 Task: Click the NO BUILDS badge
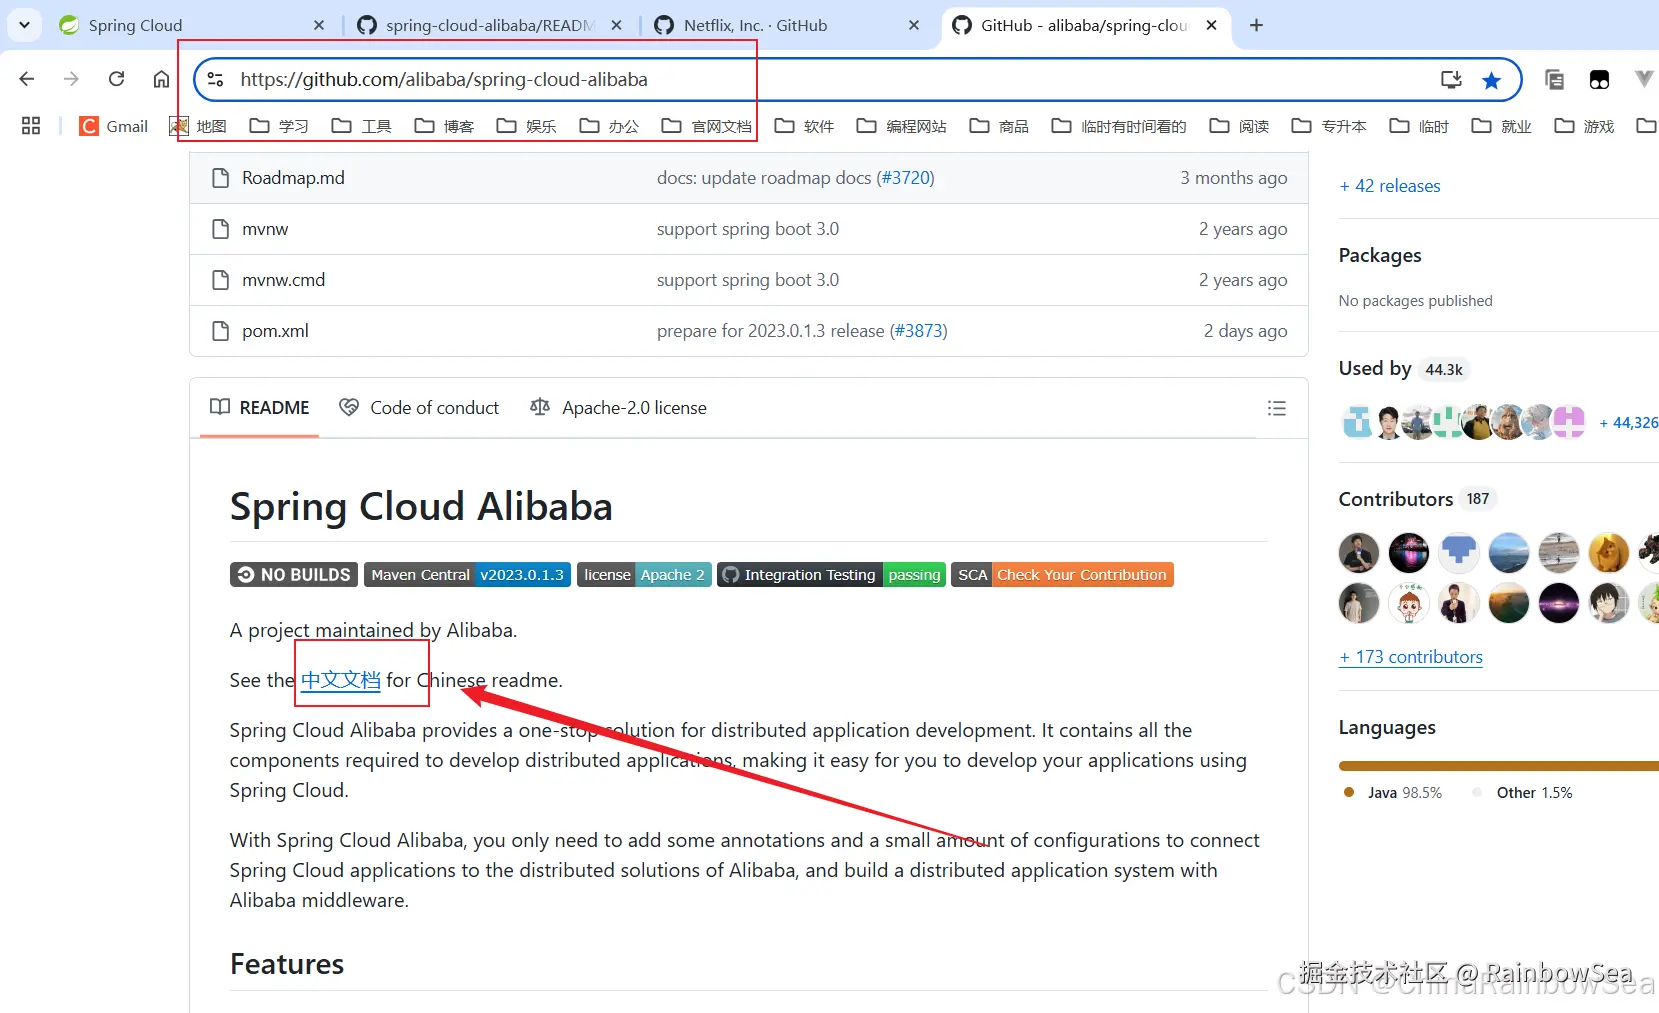(x=294, y=575)
